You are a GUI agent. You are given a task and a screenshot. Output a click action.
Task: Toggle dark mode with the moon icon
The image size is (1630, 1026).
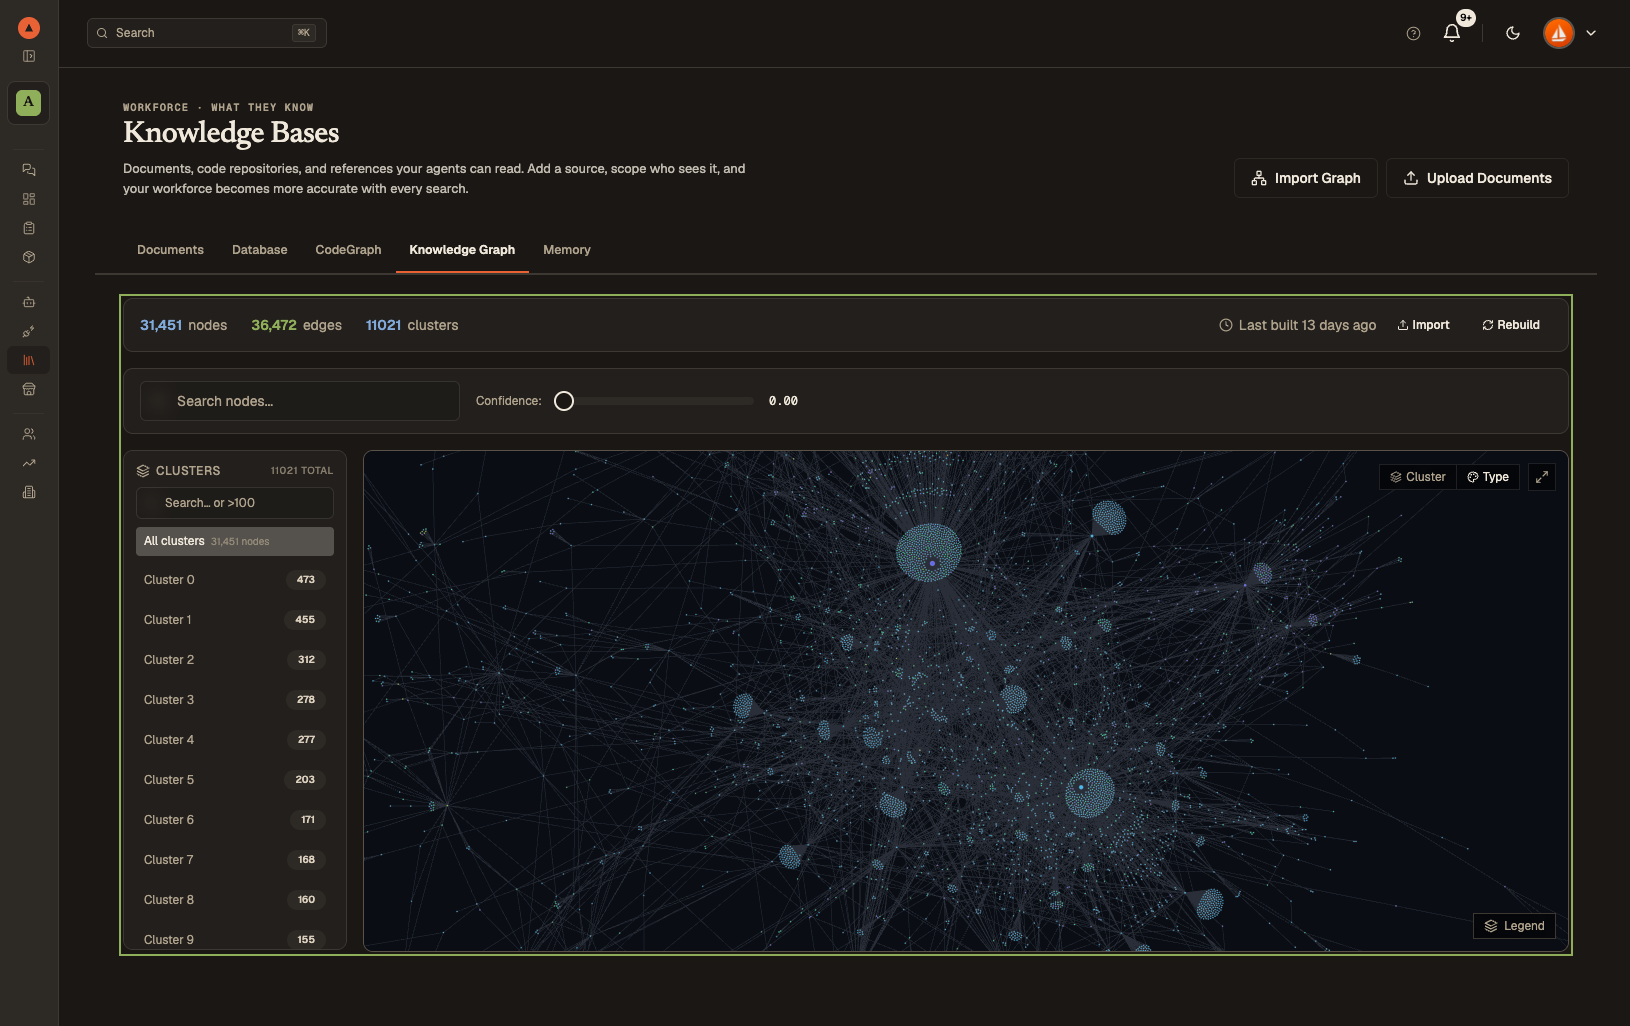coord(1513,33)
